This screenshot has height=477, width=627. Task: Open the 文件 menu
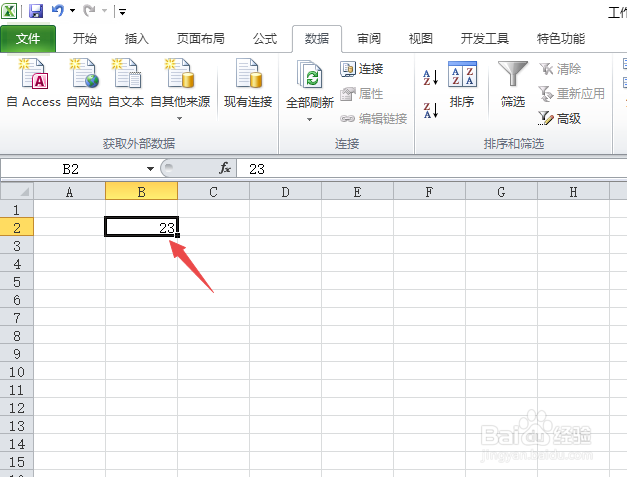28,39
